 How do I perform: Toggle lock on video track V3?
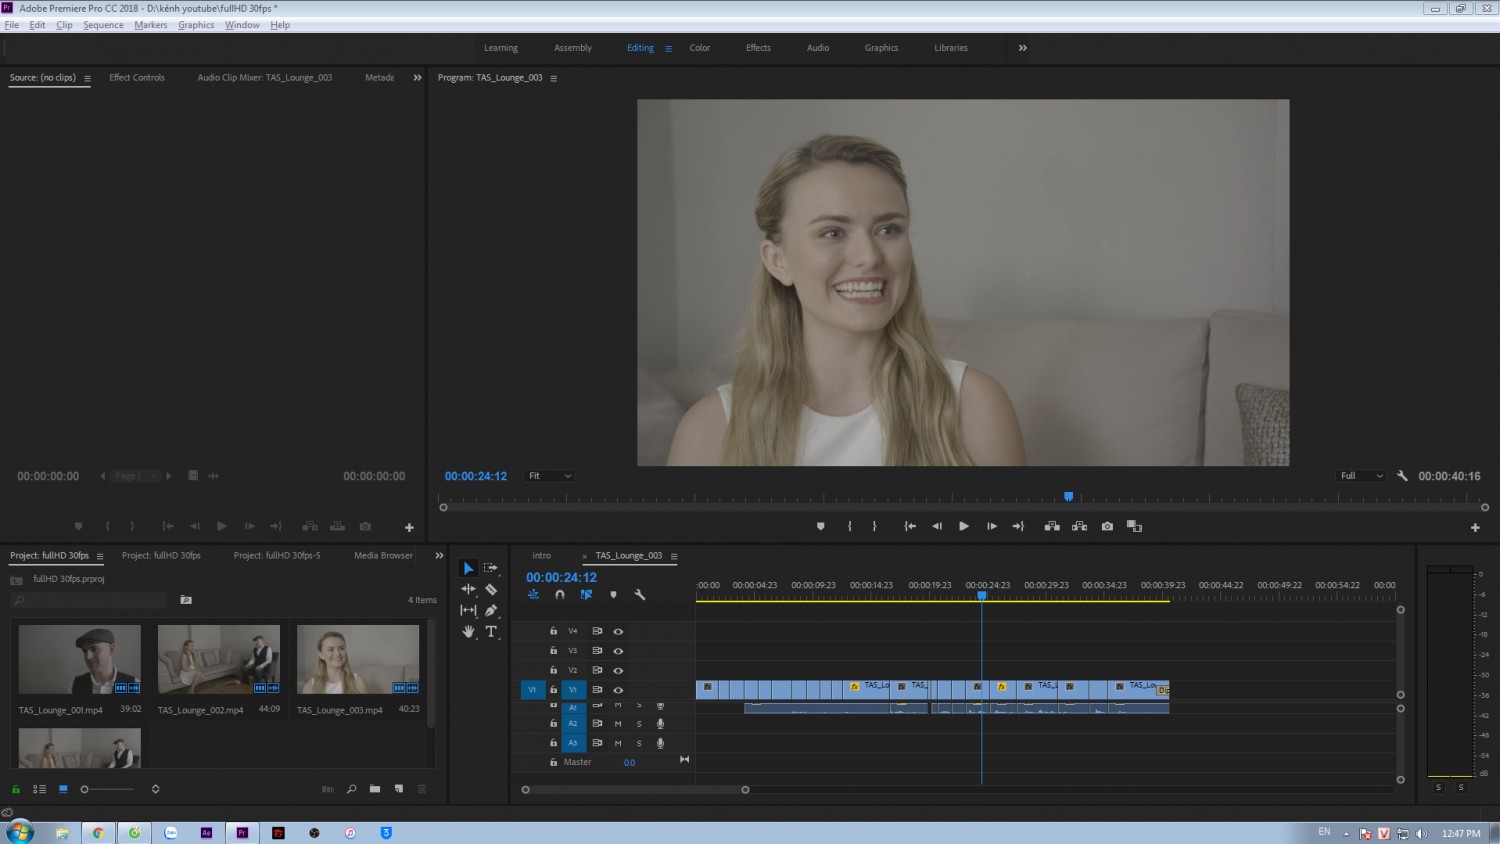click(553, 651)
